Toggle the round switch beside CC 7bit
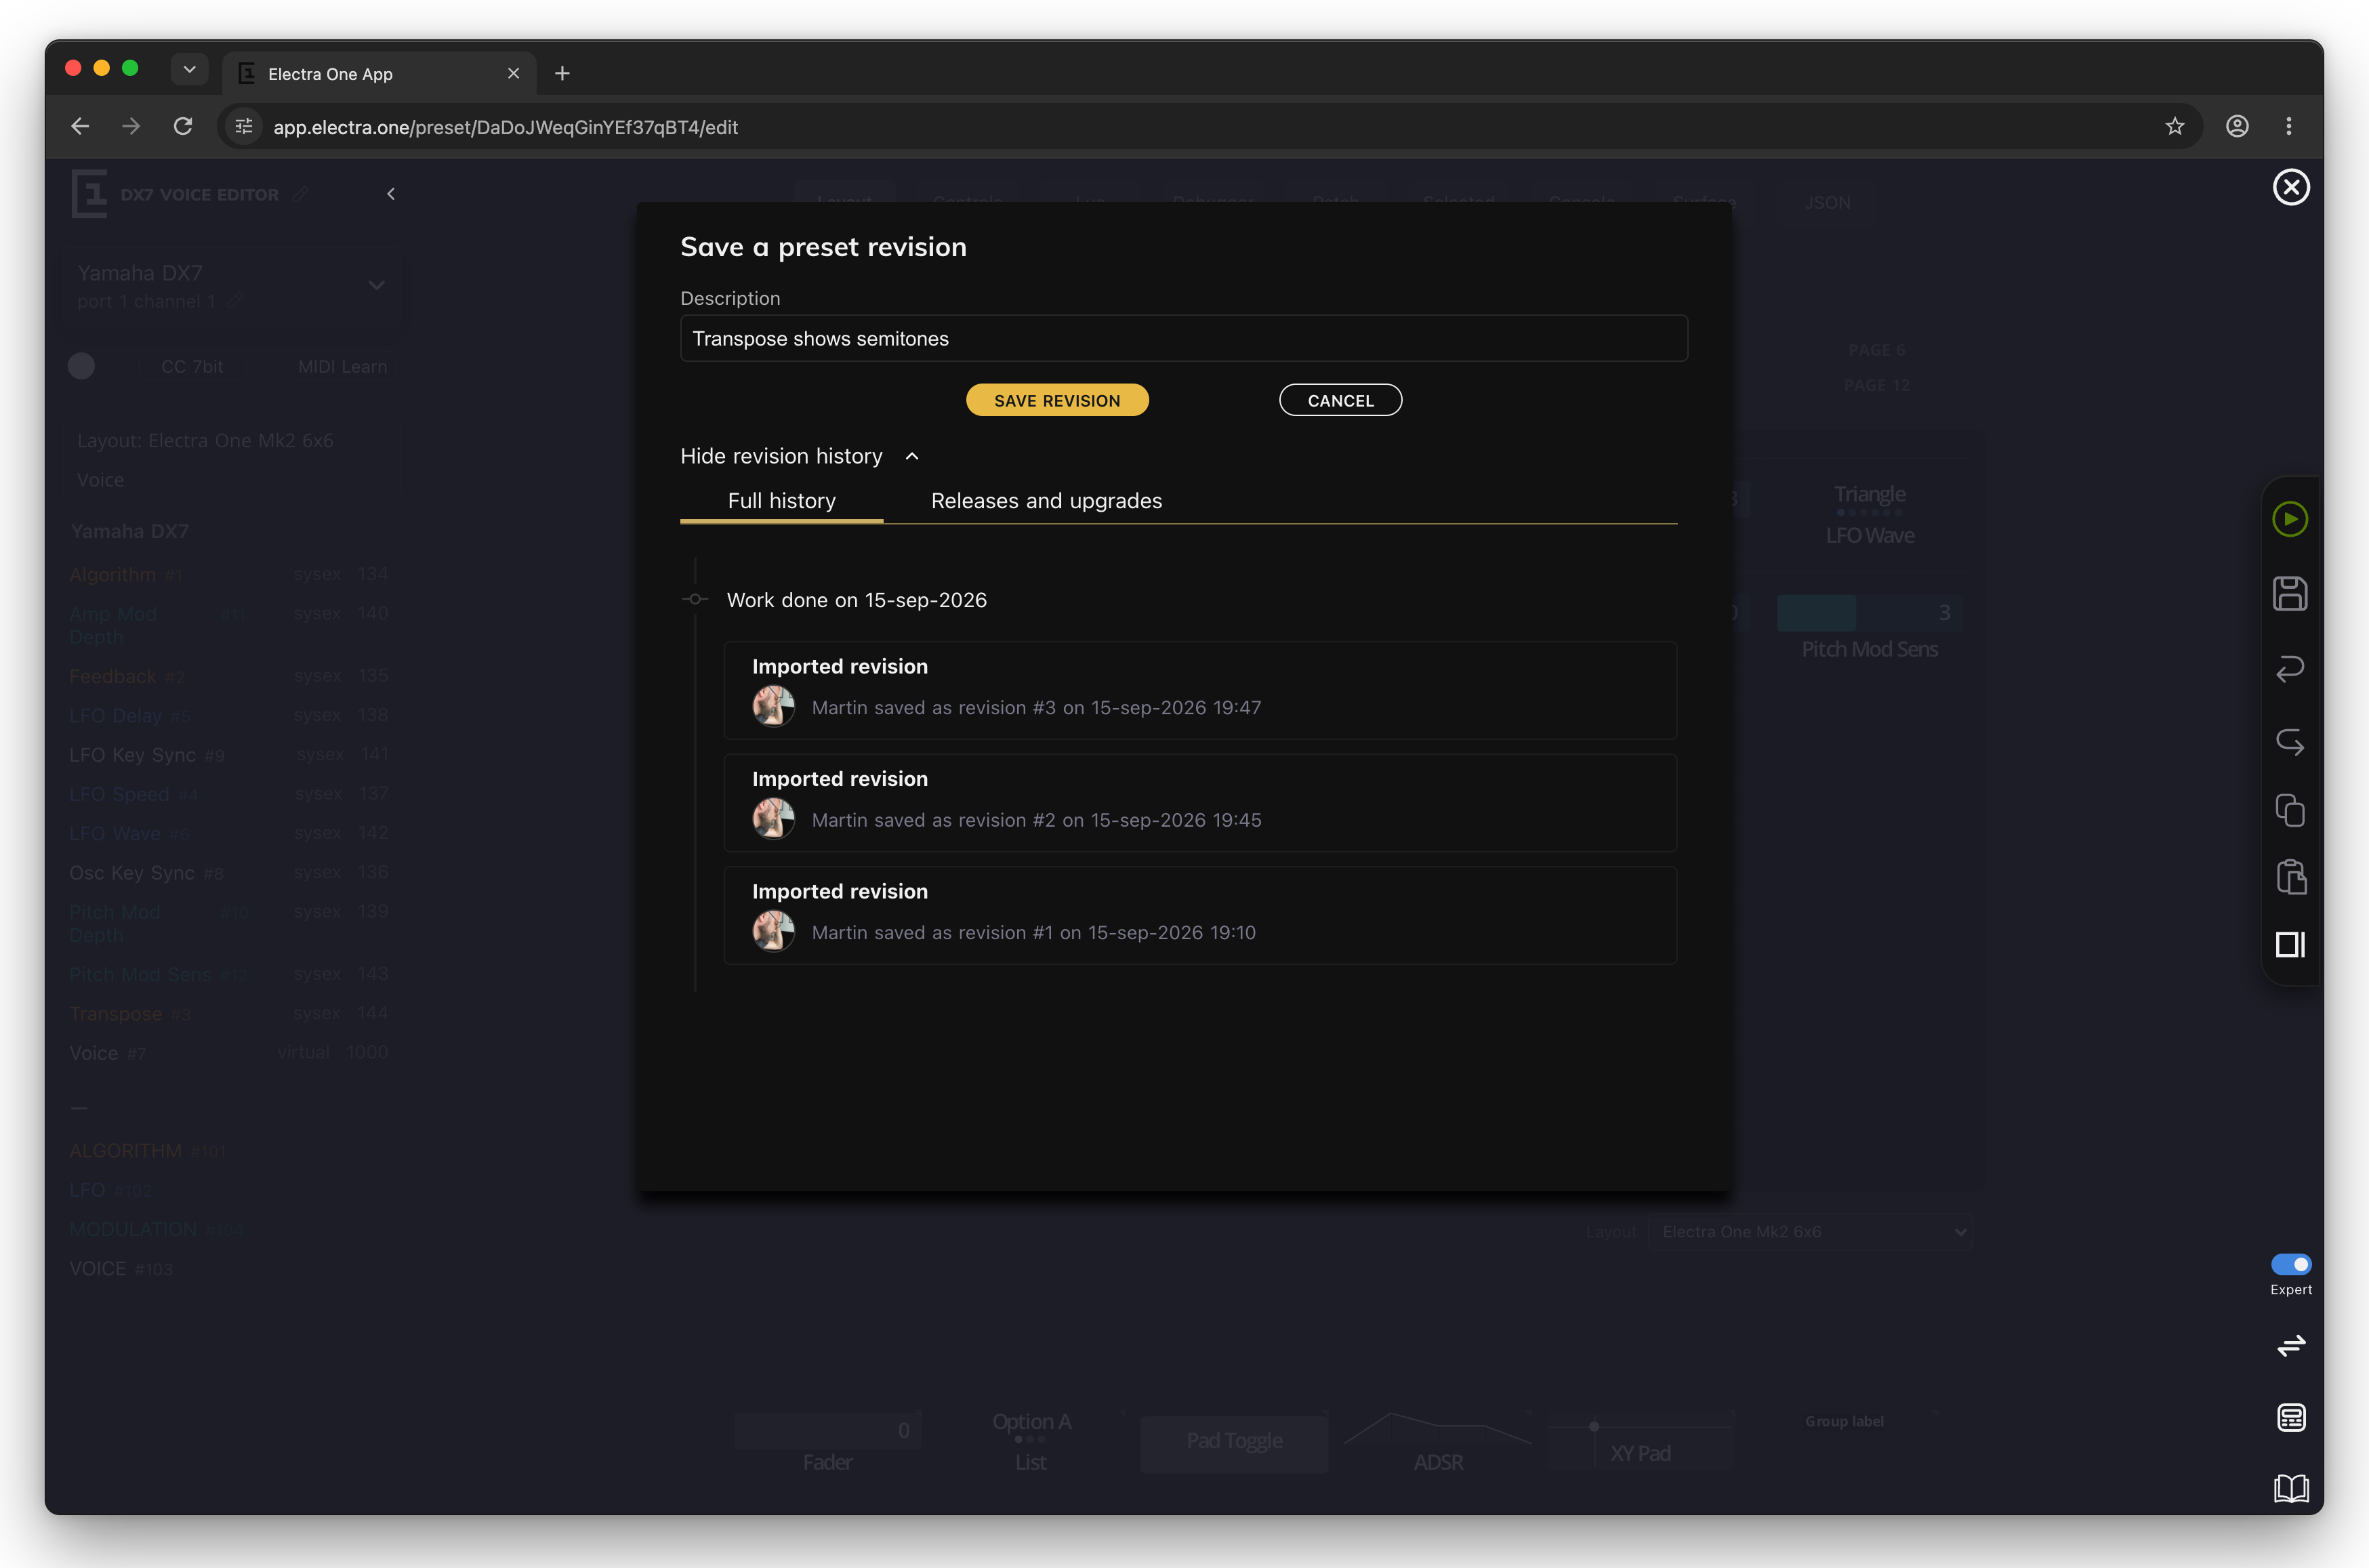The height and width of the screenshot is (1568, 2369). tap(81, 366)
